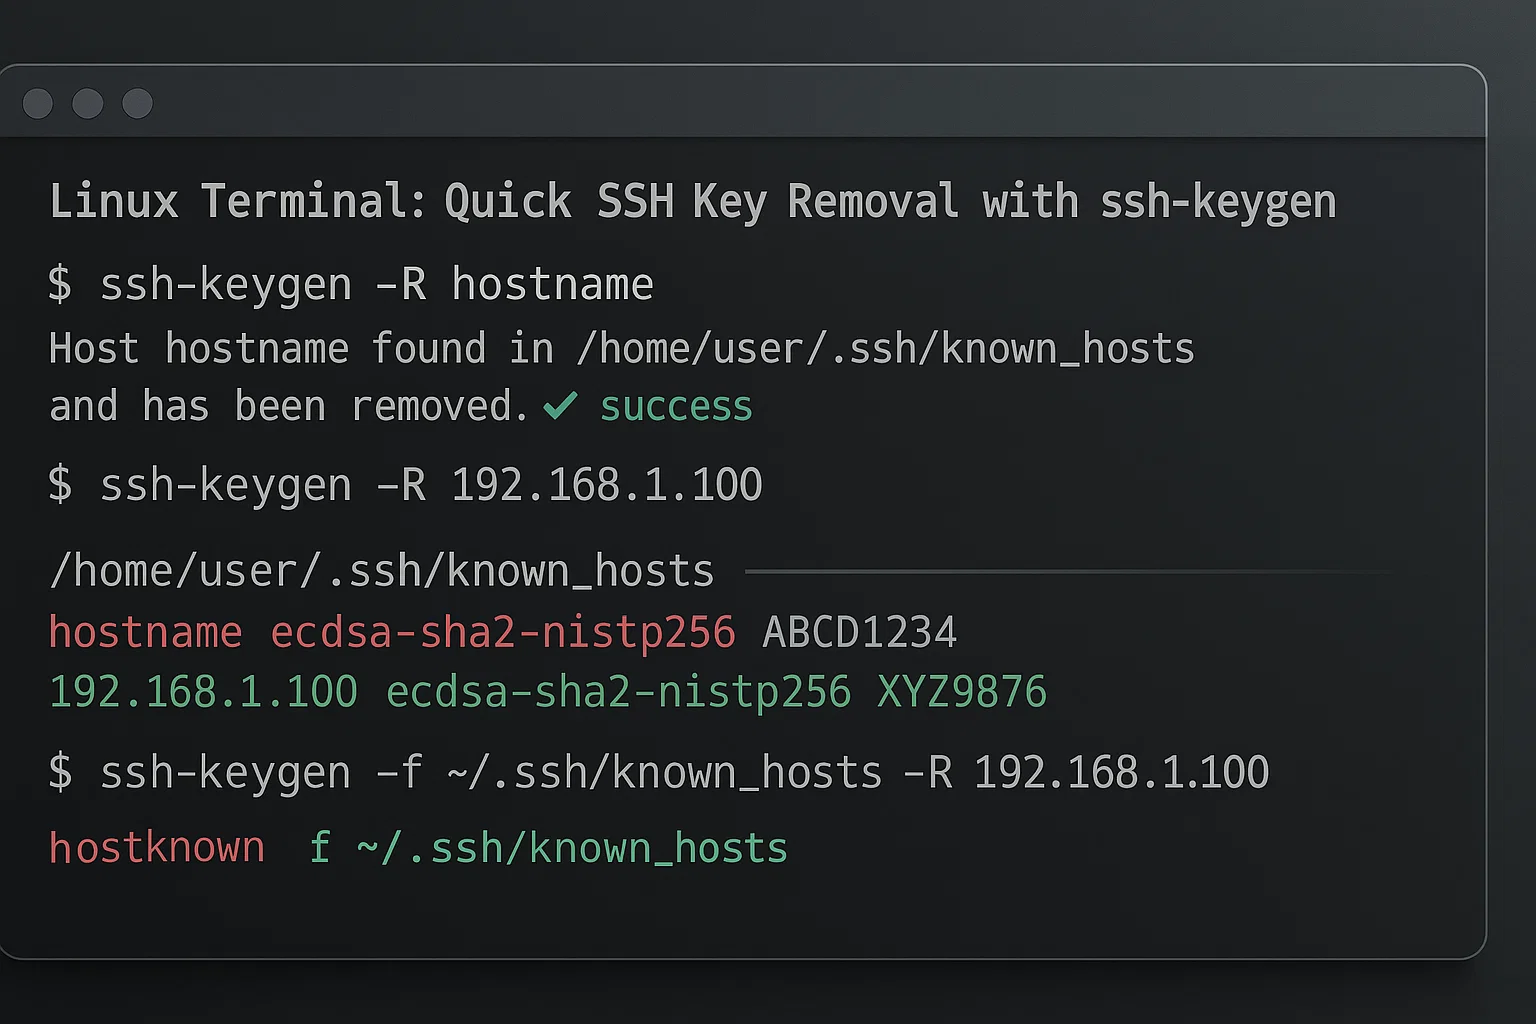Image resolution: width=1536 pixels, height=1024 pixels.
Task: Click the horizontal divider line after known_hosts
Action: tap(1060, 572)
